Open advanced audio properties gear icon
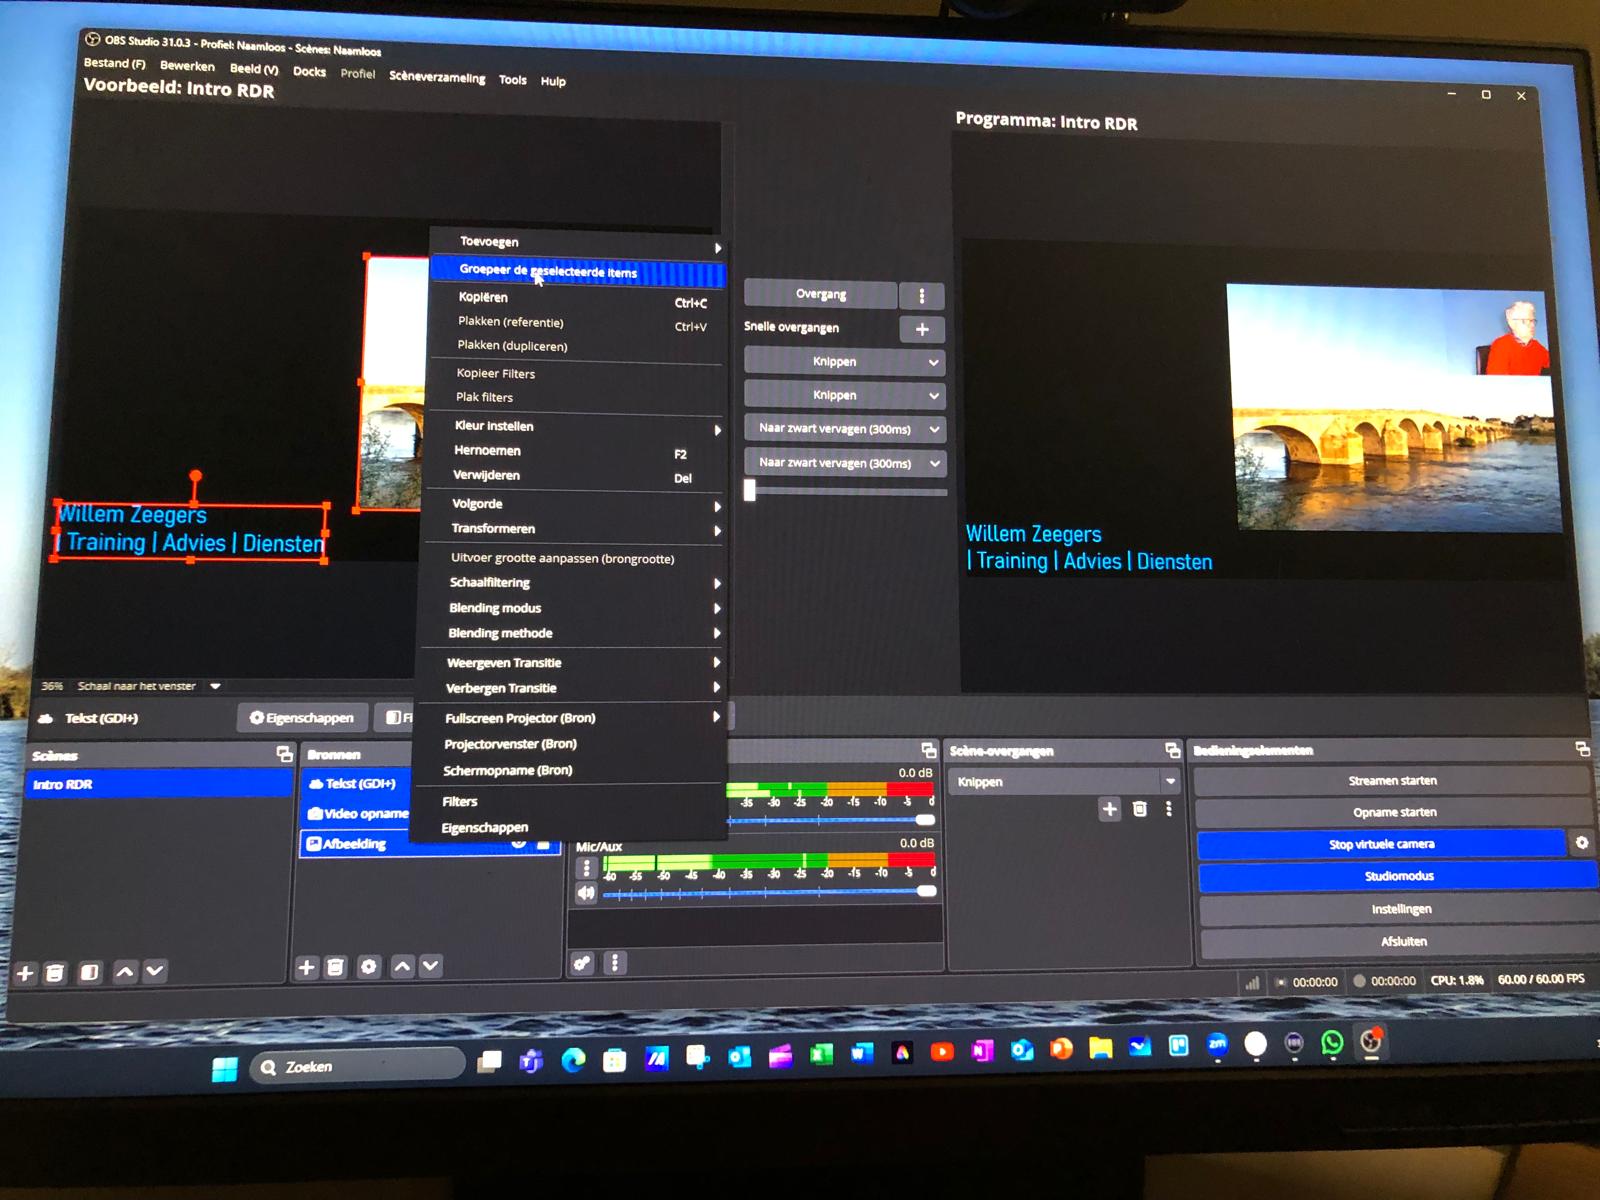This screenshot has height=1200, width=1600. click(582, 963)
